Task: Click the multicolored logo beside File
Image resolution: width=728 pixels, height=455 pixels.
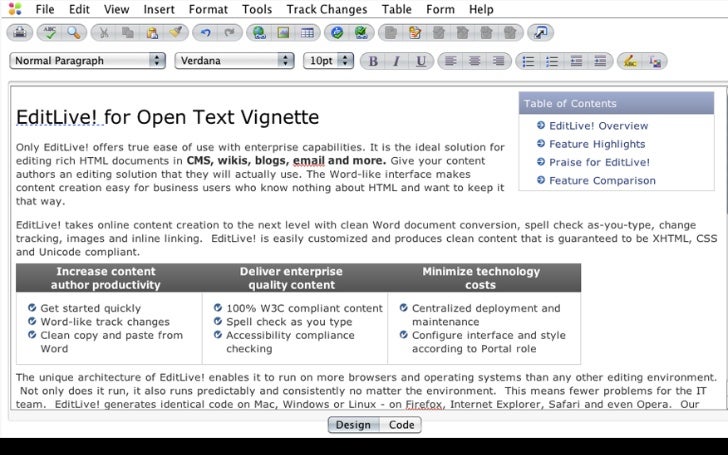Action: coord(15,9)
